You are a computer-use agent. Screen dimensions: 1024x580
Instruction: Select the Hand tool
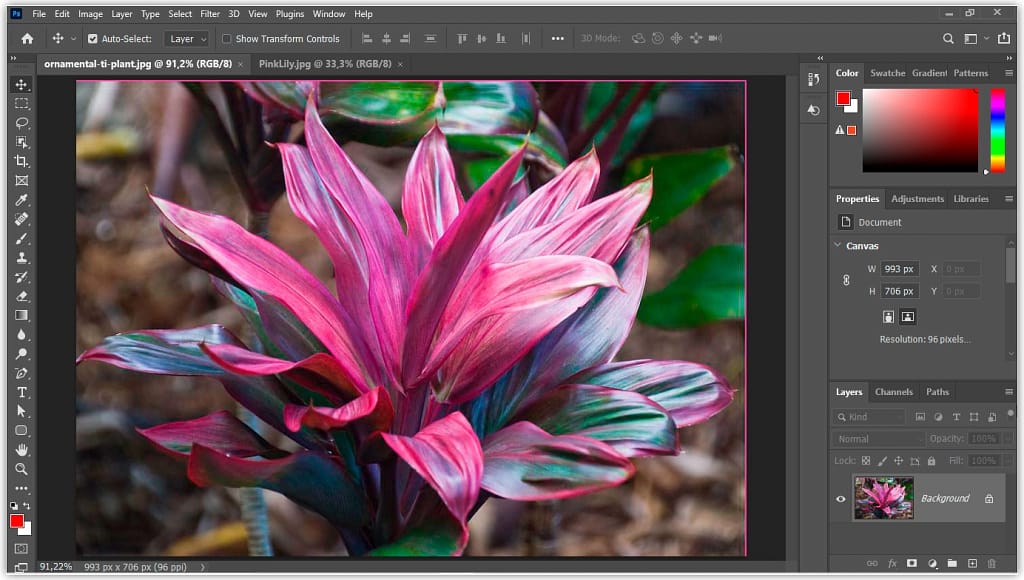tap(22, 449)
